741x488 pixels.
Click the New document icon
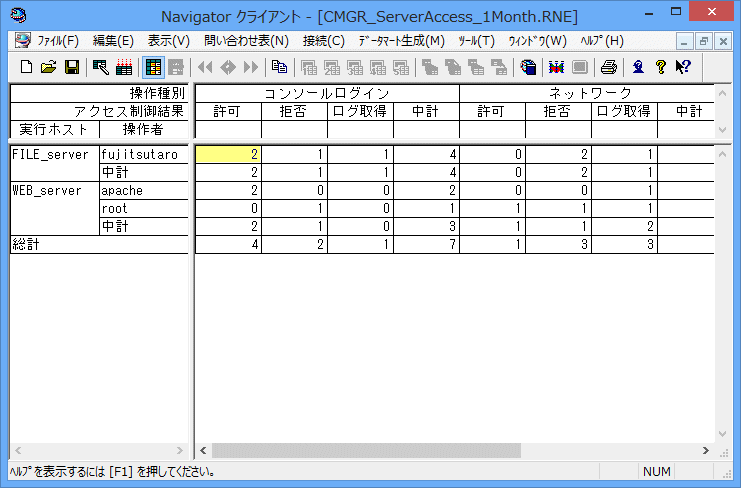point(27,67)
